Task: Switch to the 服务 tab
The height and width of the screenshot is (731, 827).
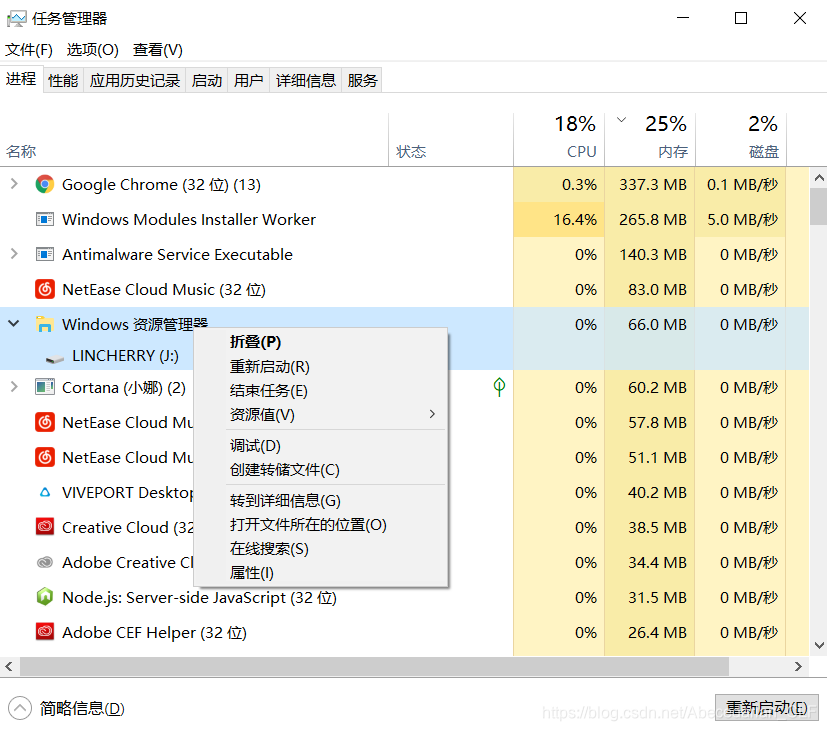Action: coord(362,80)
